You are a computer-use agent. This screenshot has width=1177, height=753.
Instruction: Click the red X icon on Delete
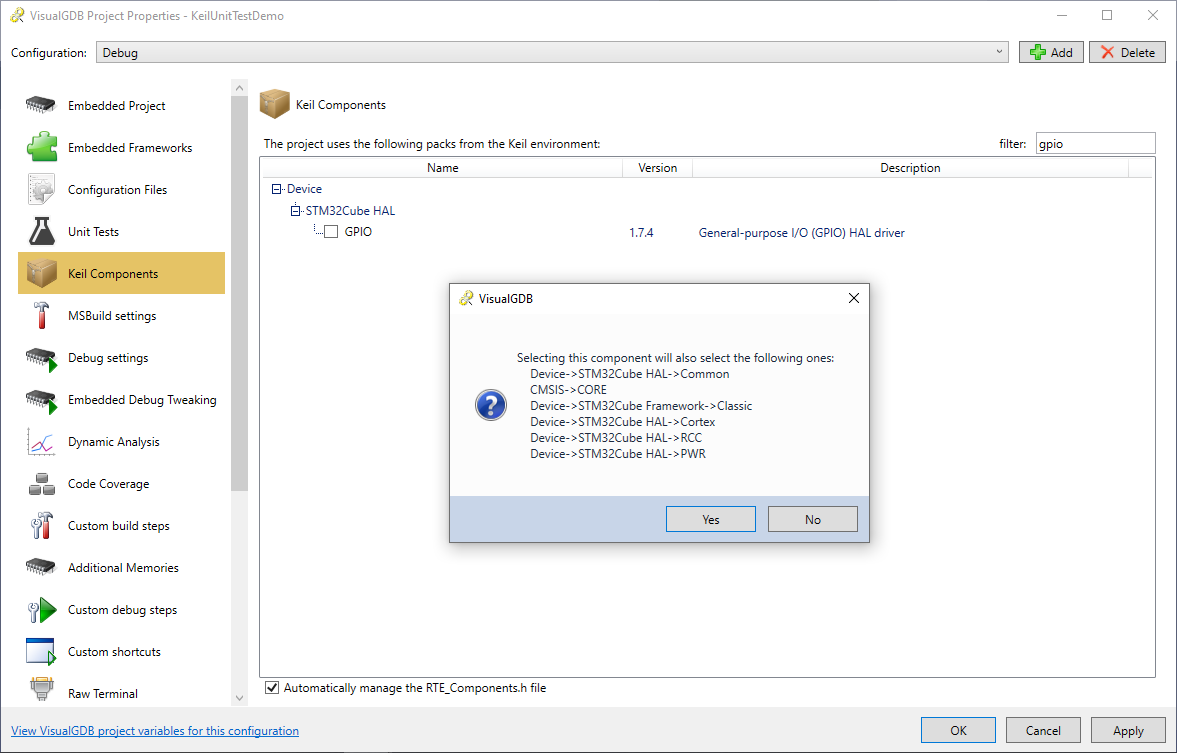[x=1107, y=52]
